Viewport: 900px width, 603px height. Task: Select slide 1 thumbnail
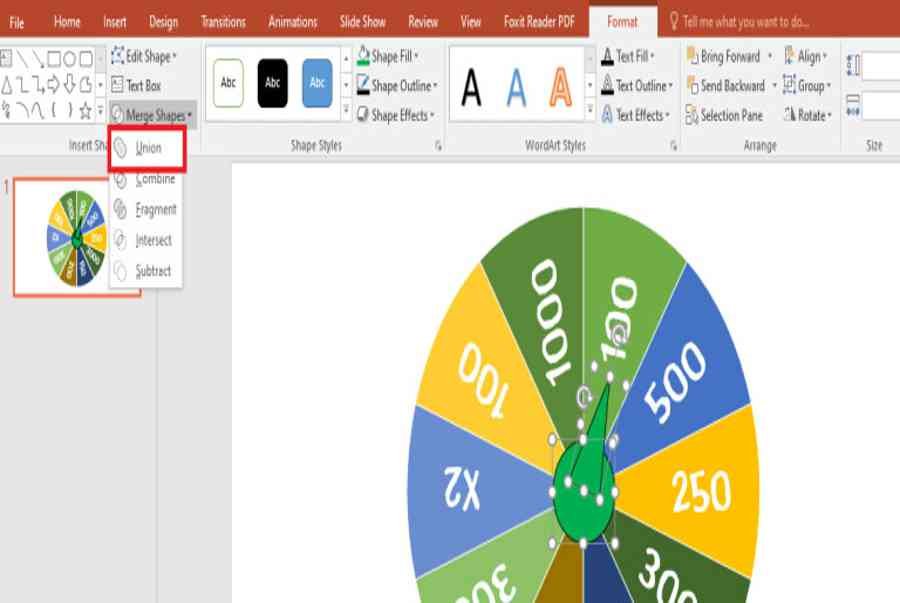[77, 237]
